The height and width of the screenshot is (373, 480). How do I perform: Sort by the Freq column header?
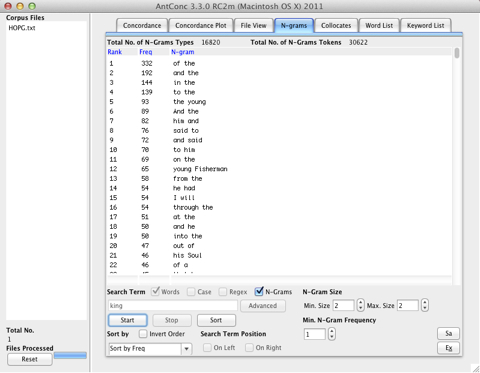point(146,52)
